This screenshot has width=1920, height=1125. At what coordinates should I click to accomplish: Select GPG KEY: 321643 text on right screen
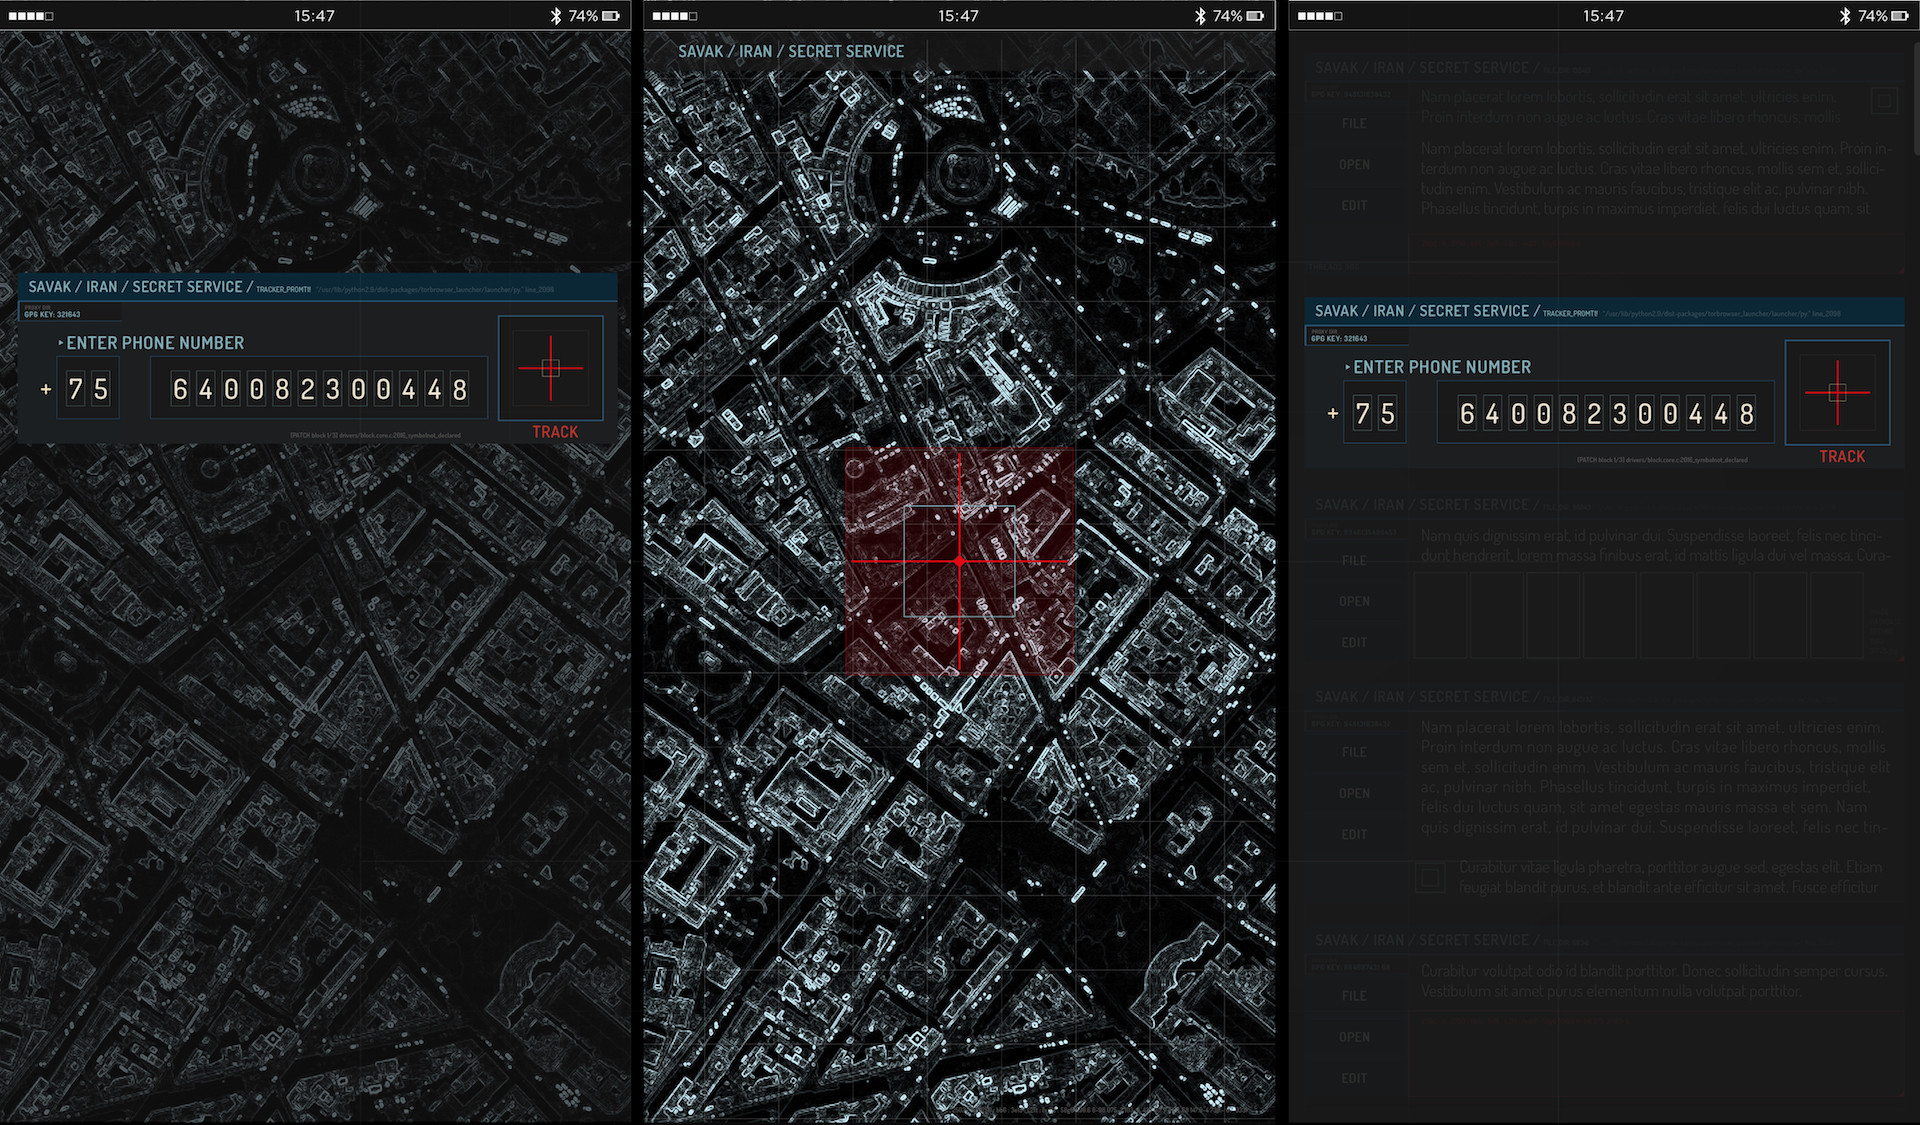(x=1339, y=339)
